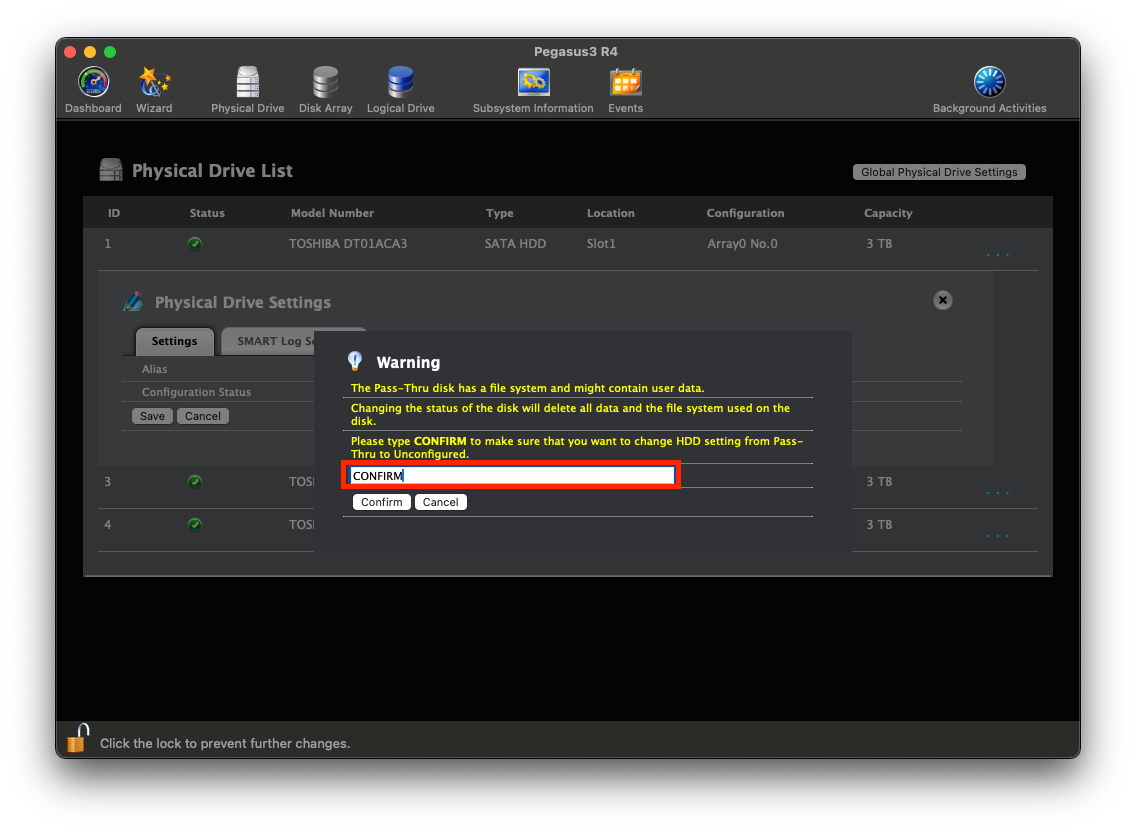The height and width of the screenshot is (832, 1136).
Task: Click the CONFIRM text input field
Action: coord(511,475)
